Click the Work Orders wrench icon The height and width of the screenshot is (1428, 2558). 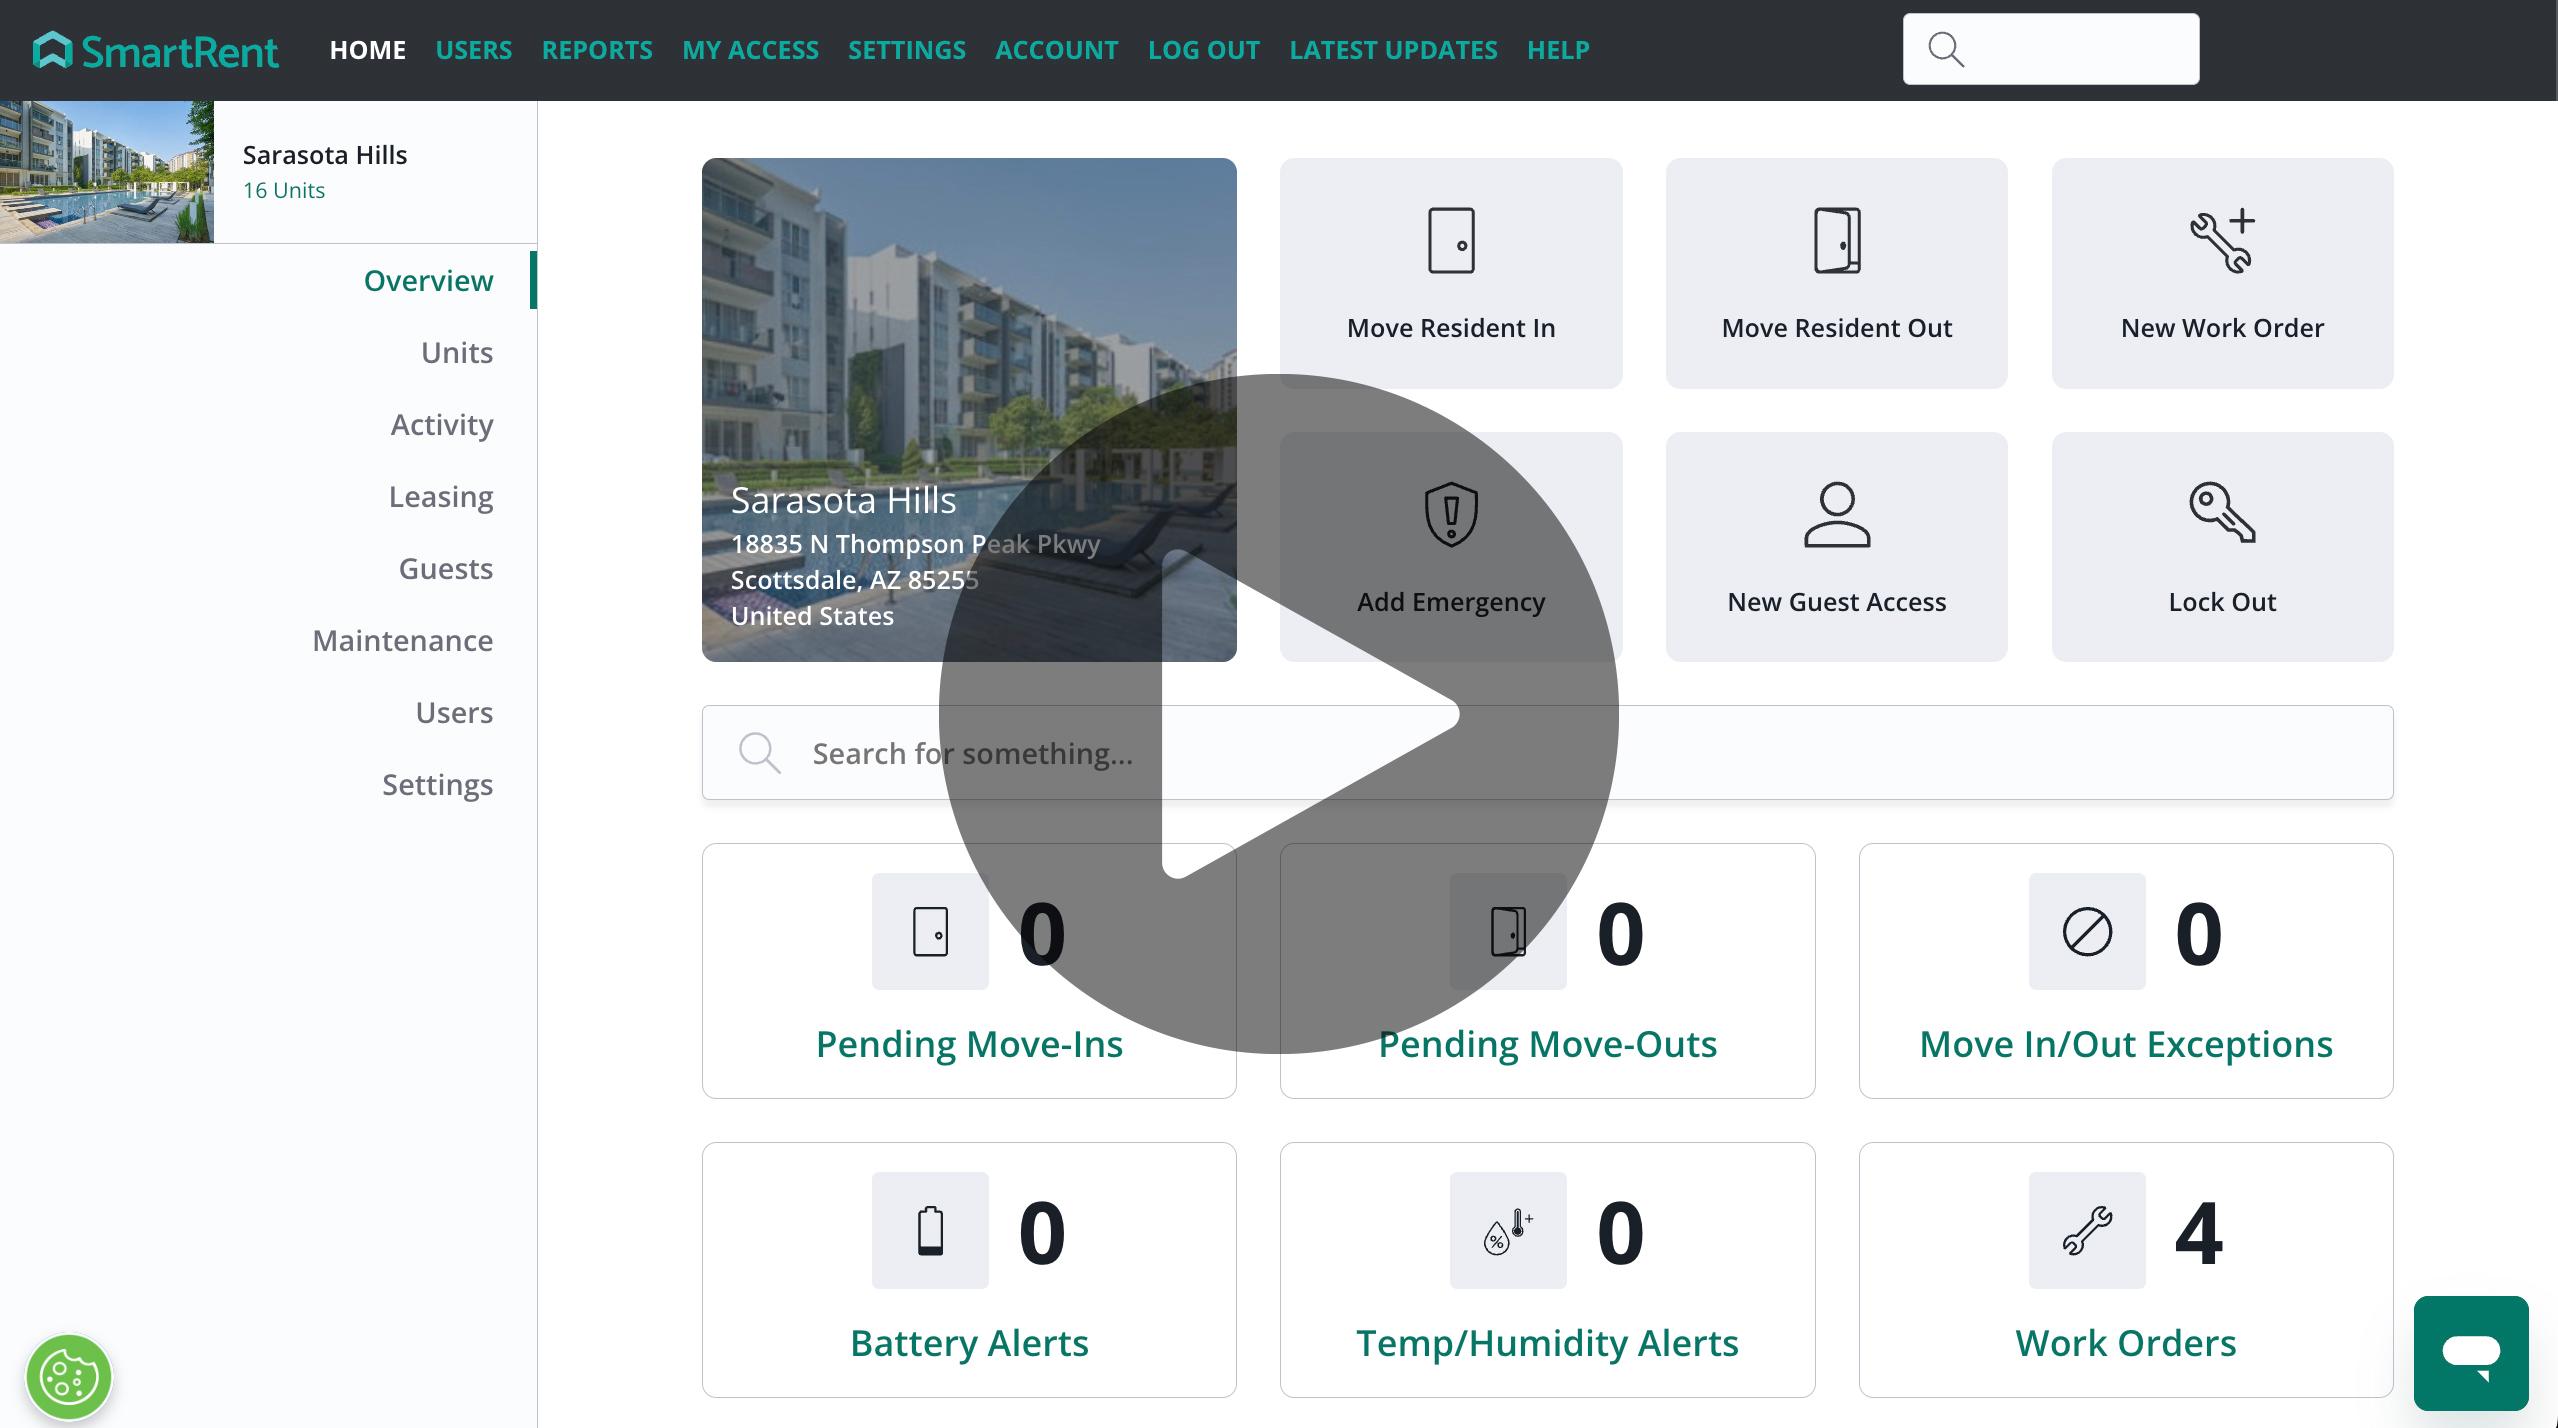[x=2087, y=1230]
